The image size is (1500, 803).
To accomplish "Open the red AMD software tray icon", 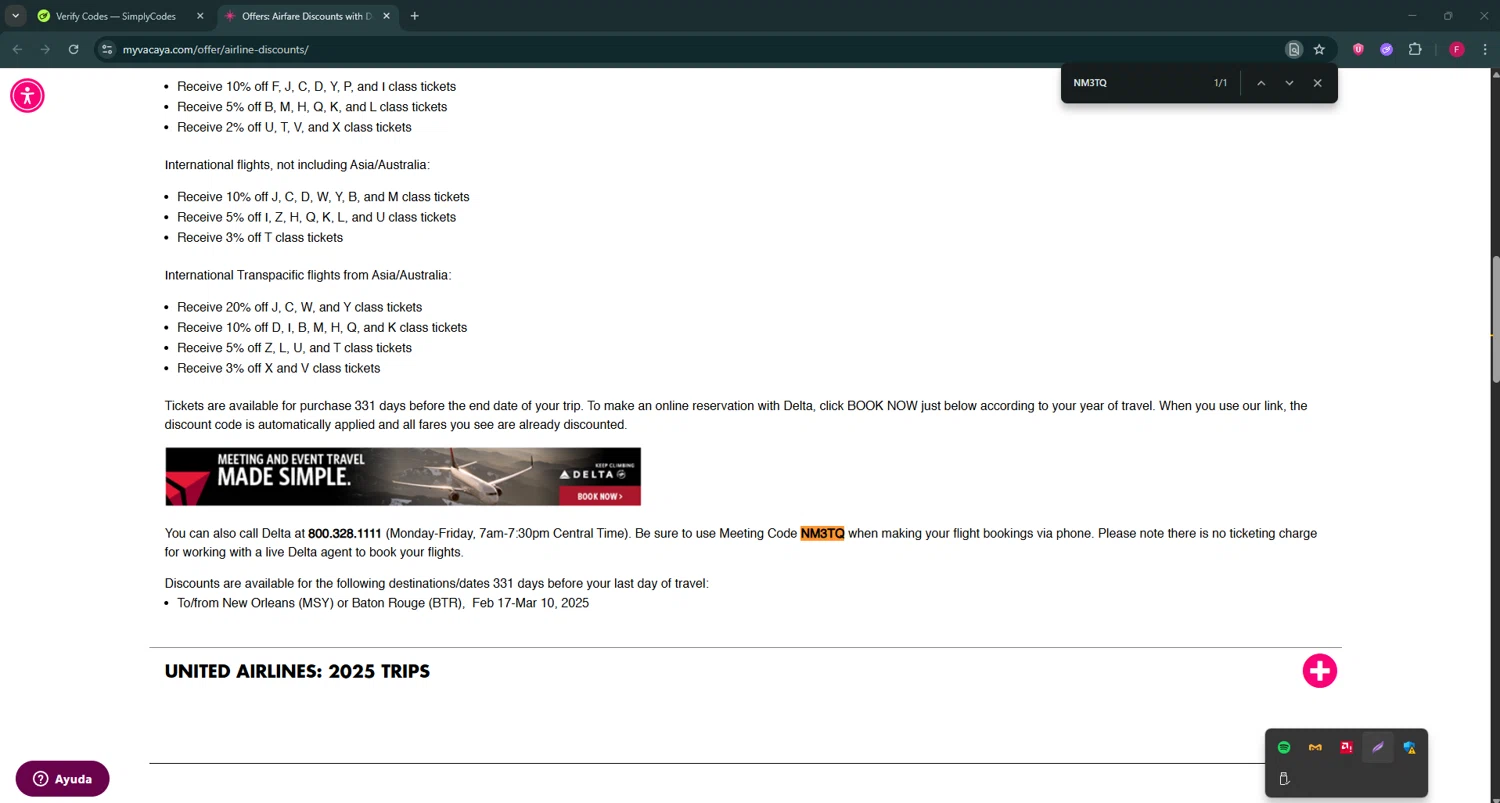I will click(1346, 747).
